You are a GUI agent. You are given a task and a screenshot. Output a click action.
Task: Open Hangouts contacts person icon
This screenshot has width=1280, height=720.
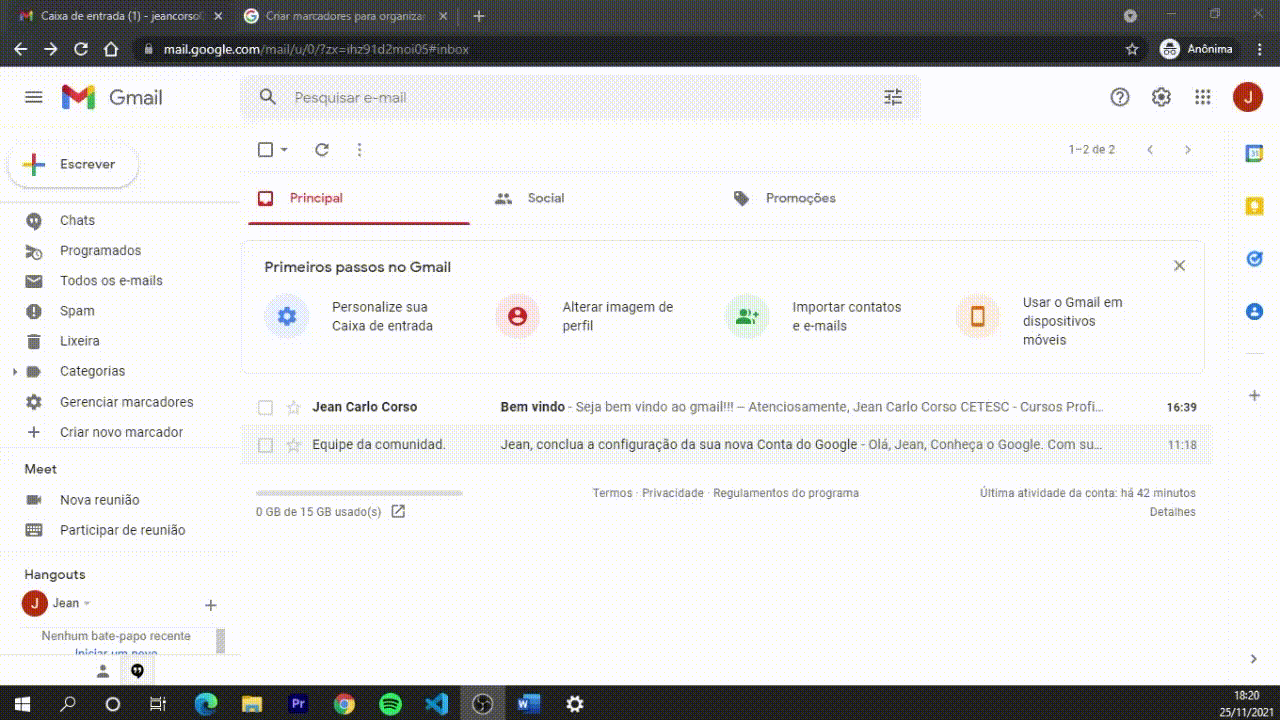tap(103, 671)
